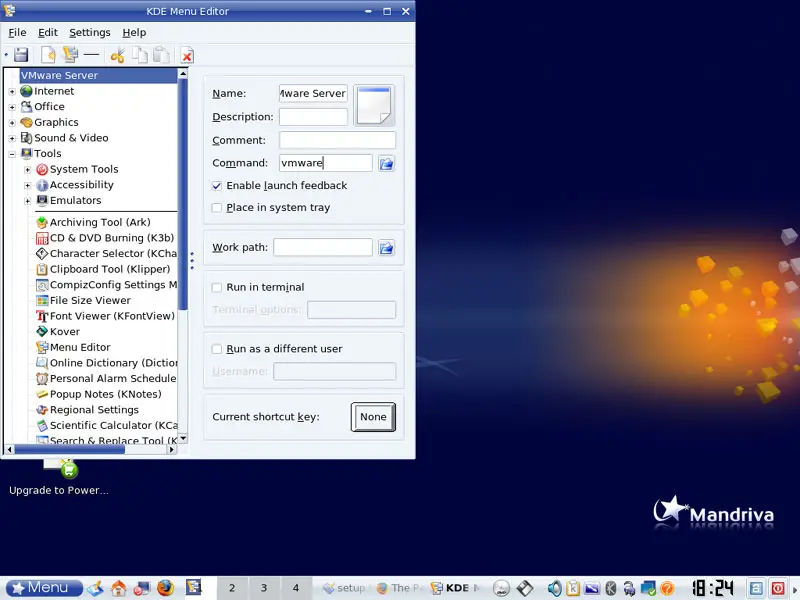
Task: Open the Mandriva star Menu button
Action: point(44,588)
